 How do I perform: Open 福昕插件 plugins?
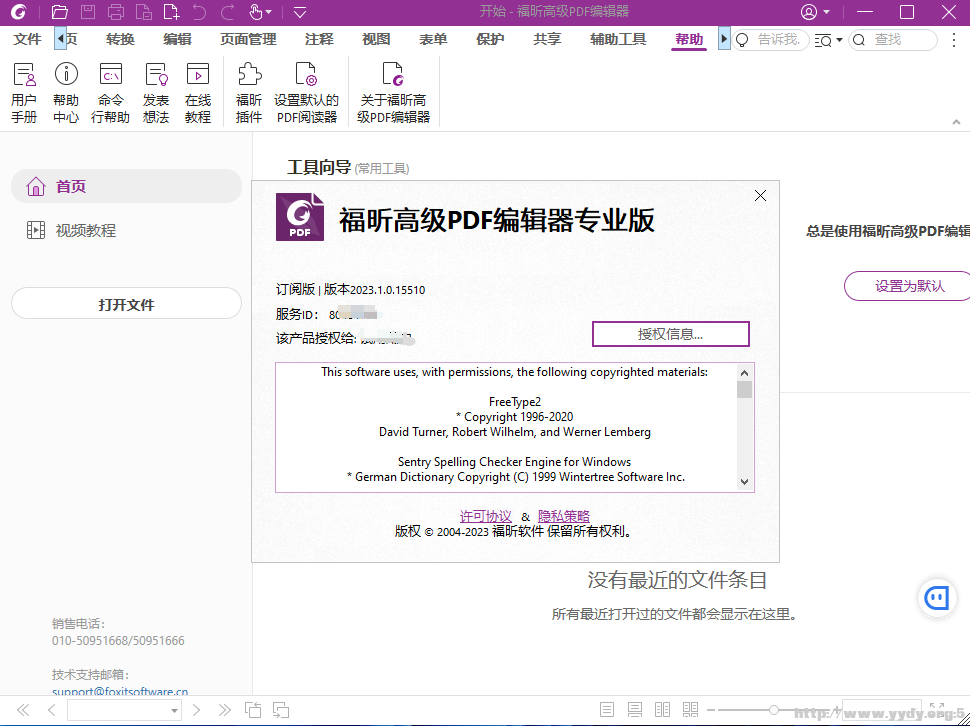(249, 93)
